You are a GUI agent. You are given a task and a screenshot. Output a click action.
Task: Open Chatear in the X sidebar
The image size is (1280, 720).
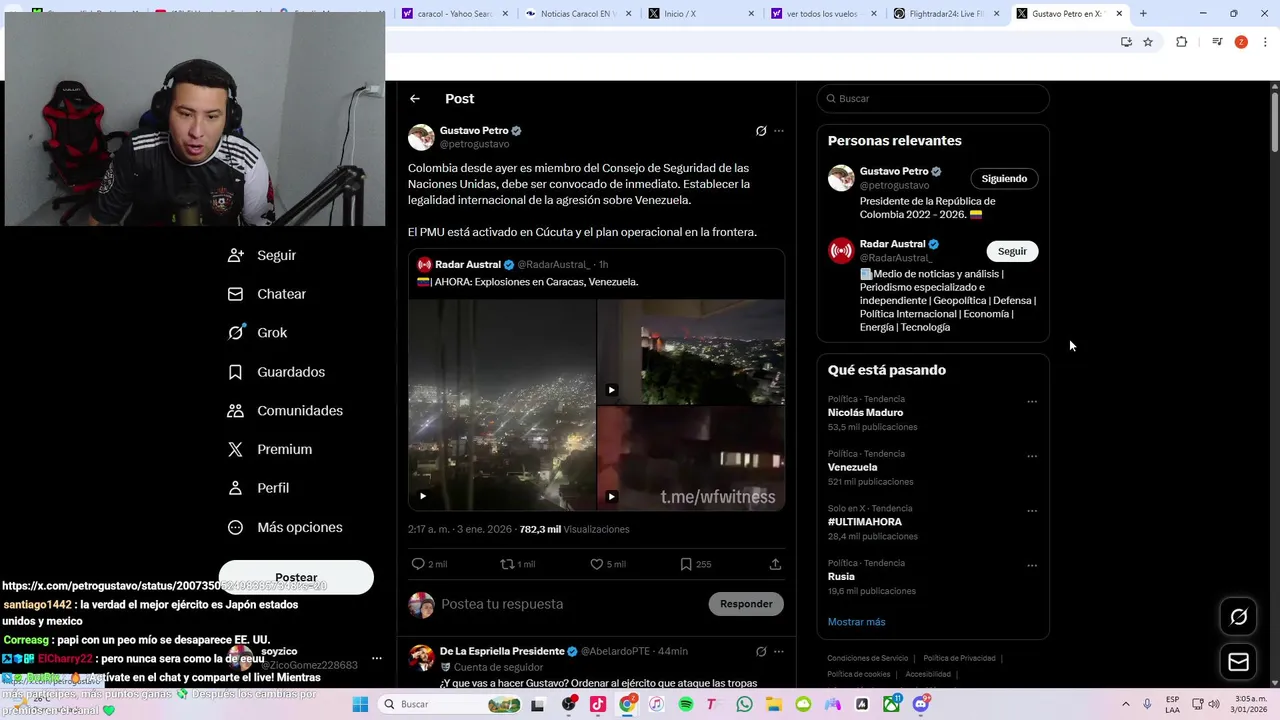tap(267, 294)
